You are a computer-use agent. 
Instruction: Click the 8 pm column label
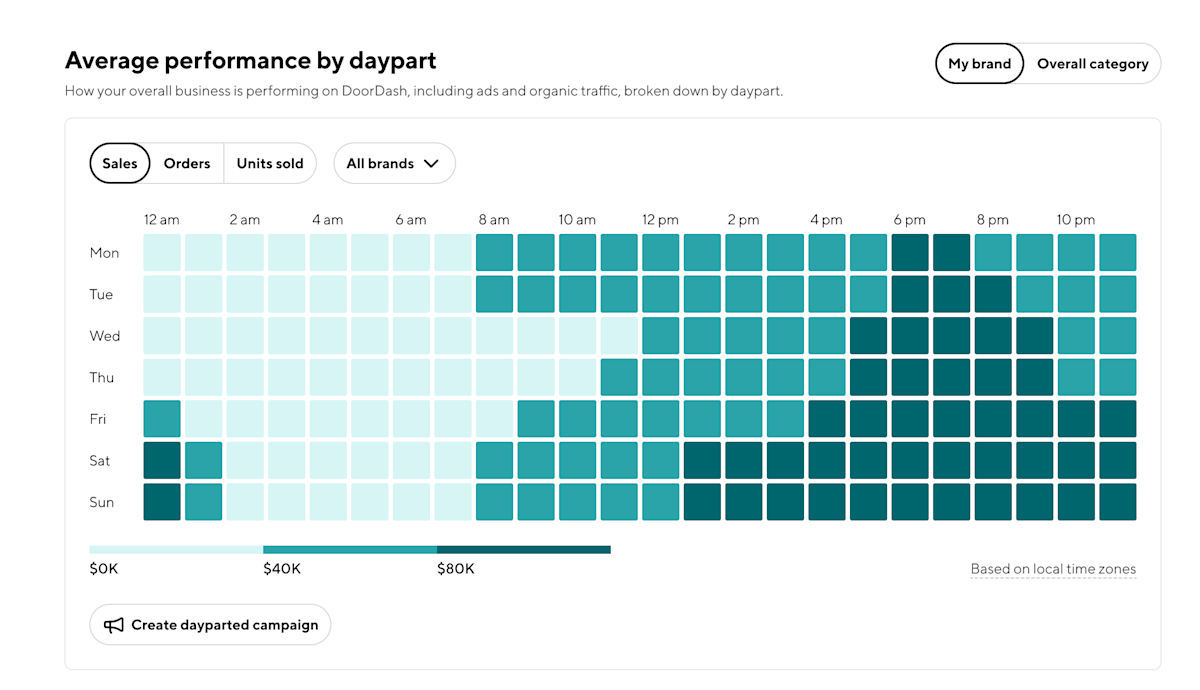coord(992,220)
